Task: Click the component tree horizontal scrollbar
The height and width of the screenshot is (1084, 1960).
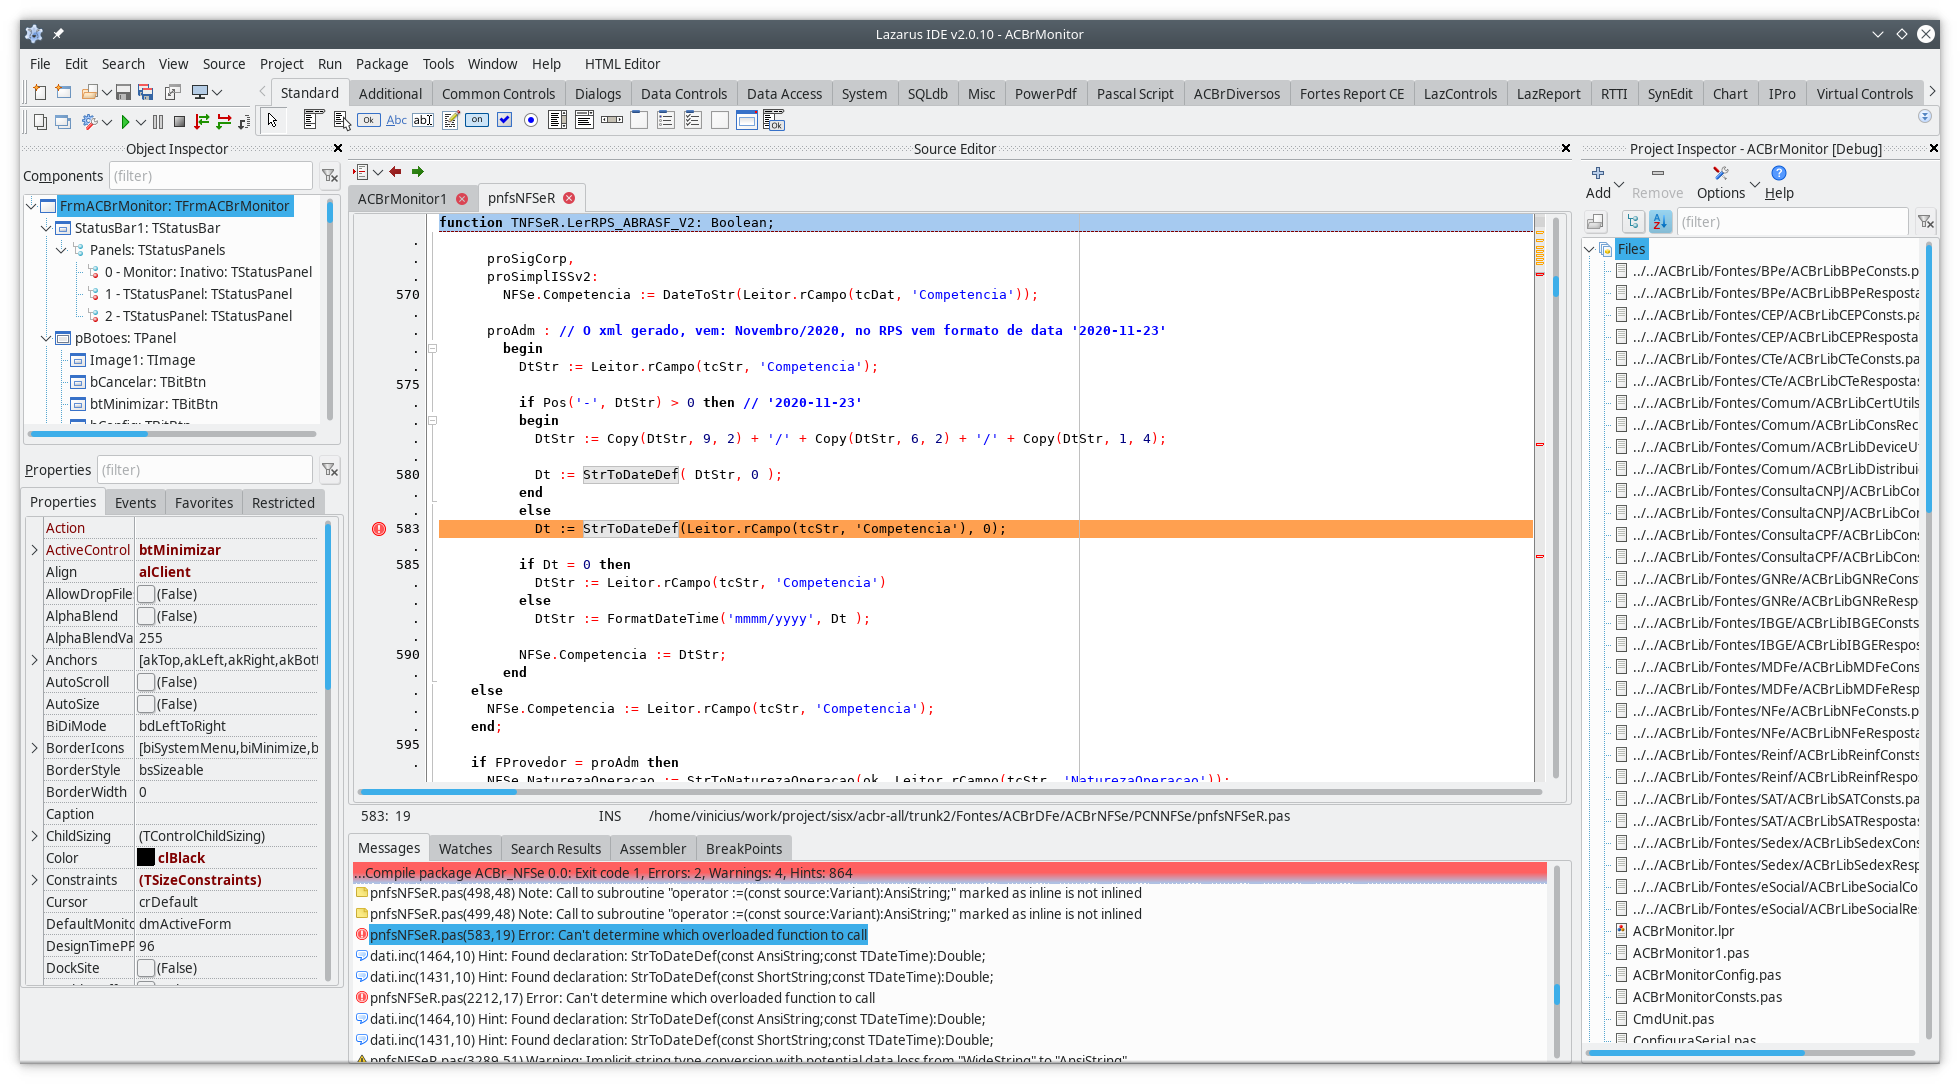Action: click(x=172, y=434)
